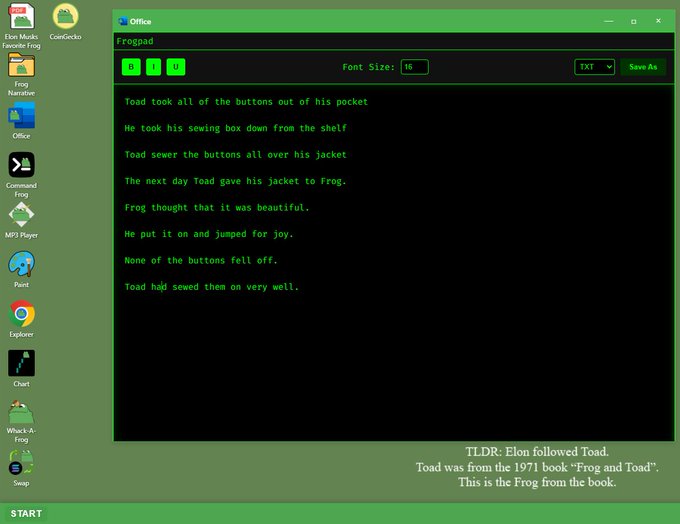The height and width of the screenshot is (524, 680).
Task: Minimize the Office window
Action: tap(608, 21)
